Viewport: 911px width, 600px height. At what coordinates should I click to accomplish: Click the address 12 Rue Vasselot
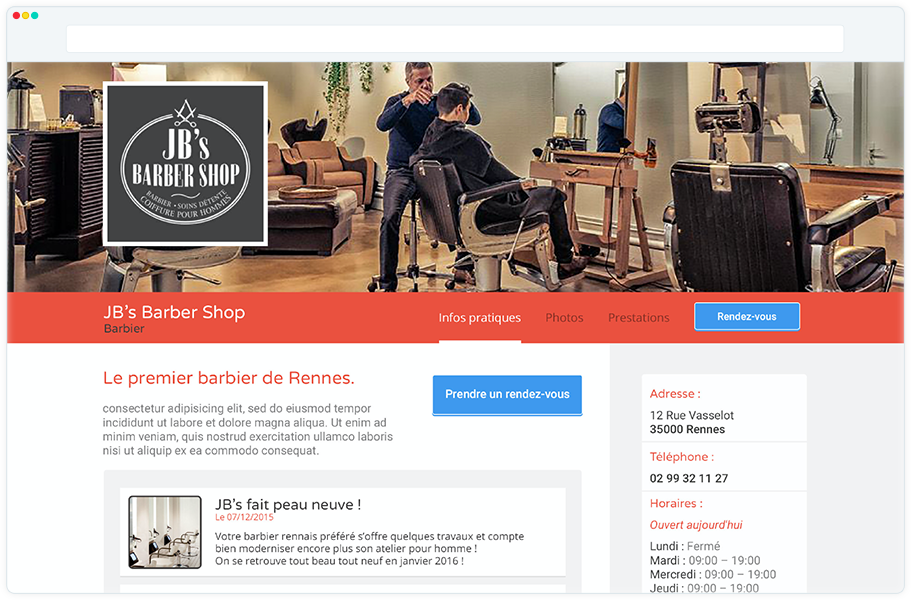click(691, 415)
